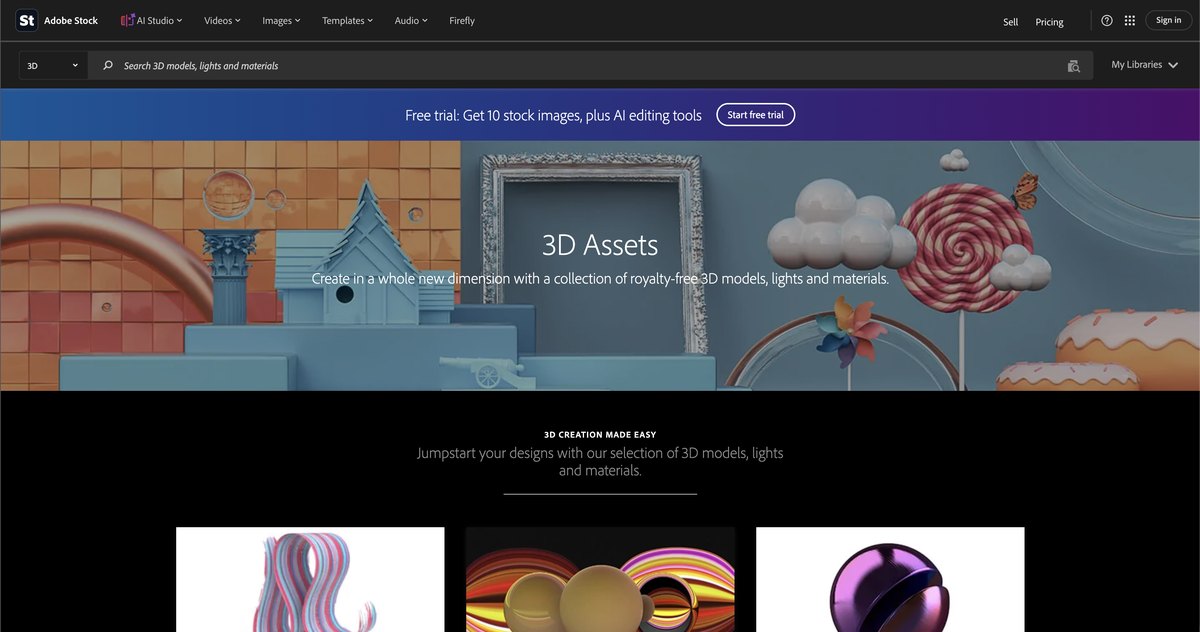Expand the My Libraries dropdown
1200x632 pixels.
(x=1144, y=65)
